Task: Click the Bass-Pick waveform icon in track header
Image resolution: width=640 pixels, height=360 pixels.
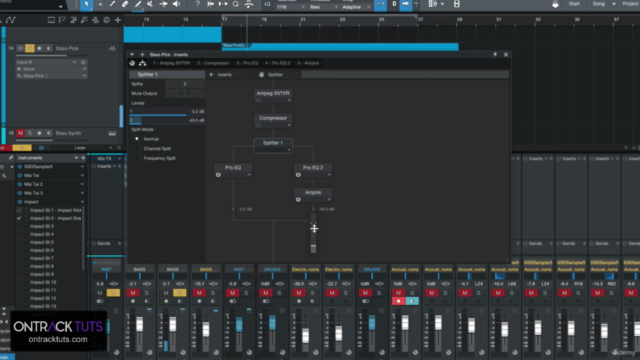Action: point(112,48)
